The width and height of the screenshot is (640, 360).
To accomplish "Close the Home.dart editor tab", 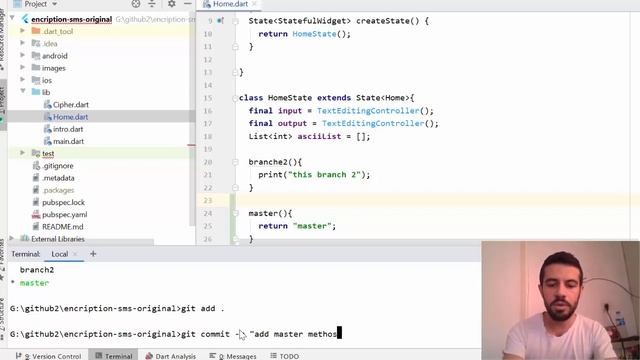I will (254, 4).
